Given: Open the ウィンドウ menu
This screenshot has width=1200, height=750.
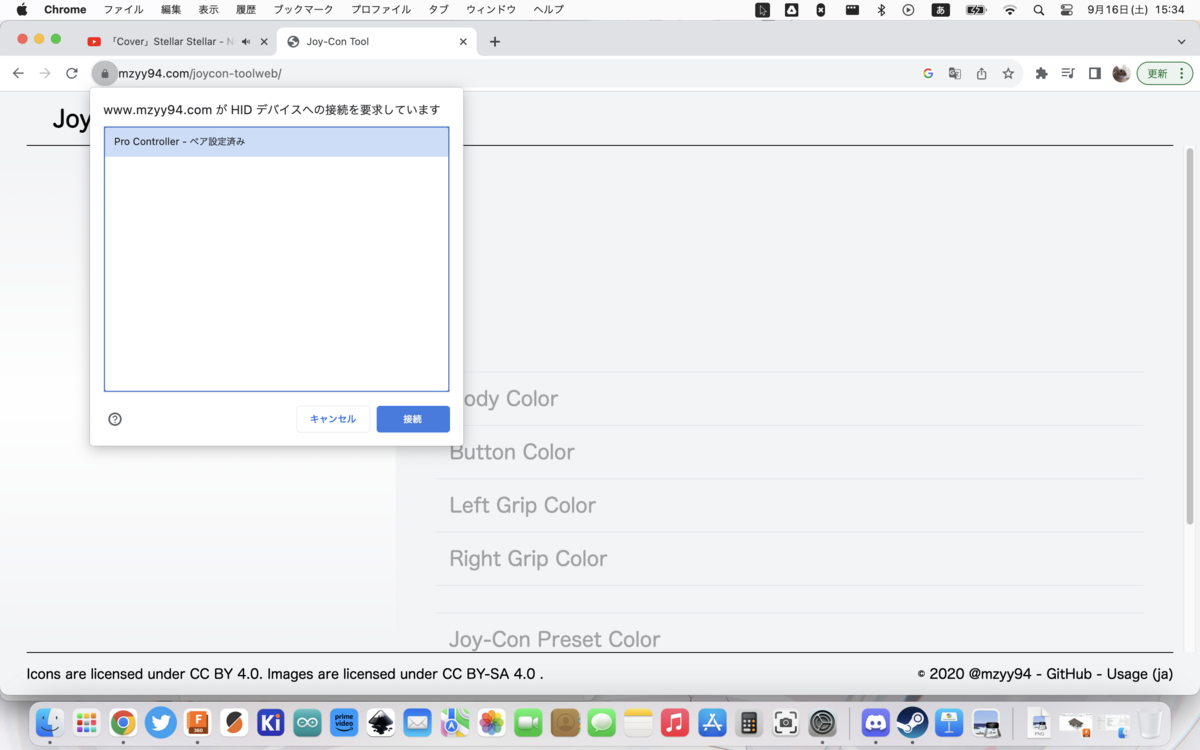Looking at the screenshot, I should click(x=491, y=10).
